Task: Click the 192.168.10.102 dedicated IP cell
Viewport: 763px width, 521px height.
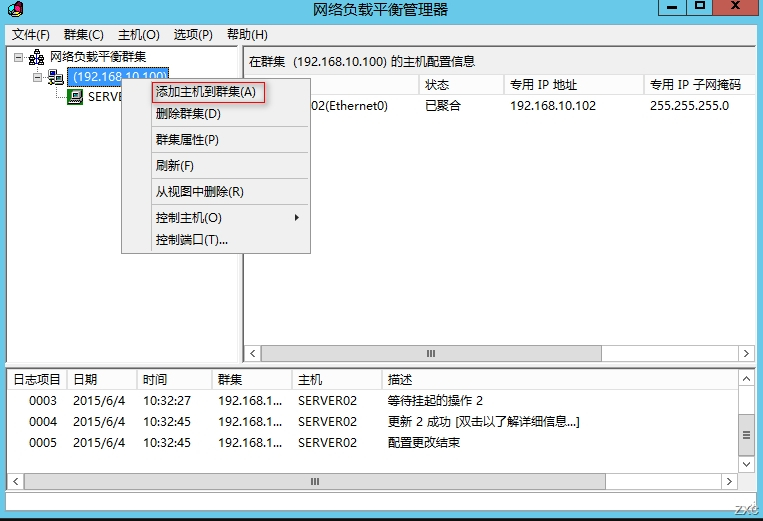Action: click(x=553, y=106)
